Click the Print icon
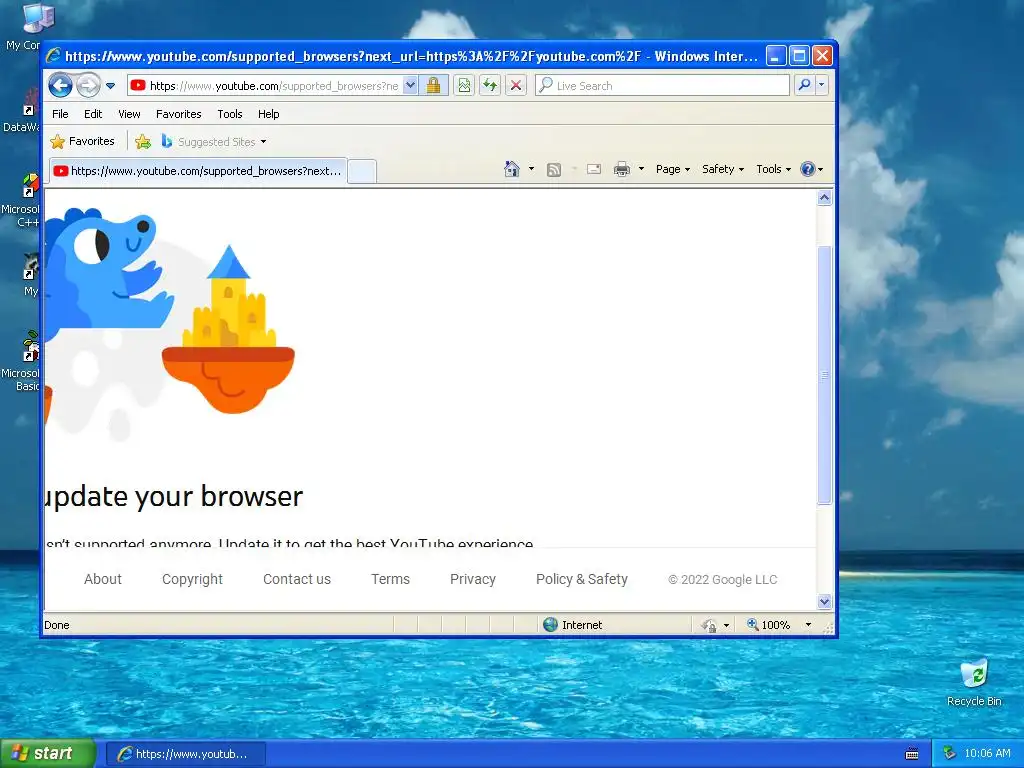Image resolution: width=1024 pixels, height=768 pixels. point(622,170)
